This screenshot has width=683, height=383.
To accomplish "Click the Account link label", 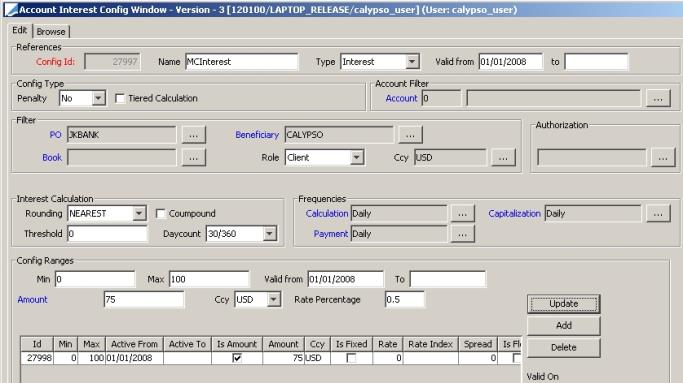I will 401,98.
